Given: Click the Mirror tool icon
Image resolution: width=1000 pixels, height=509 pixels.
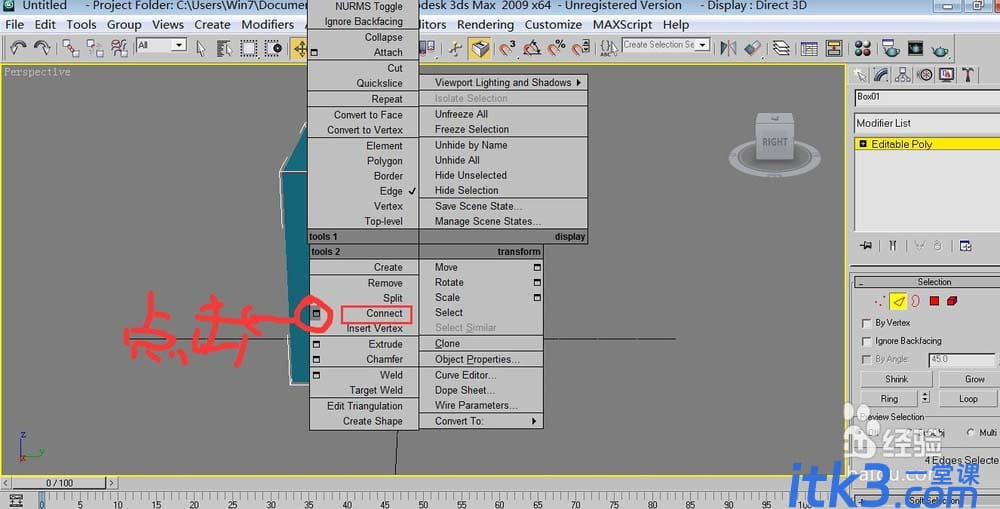Looking at the screenshot, I should point(728,48).
